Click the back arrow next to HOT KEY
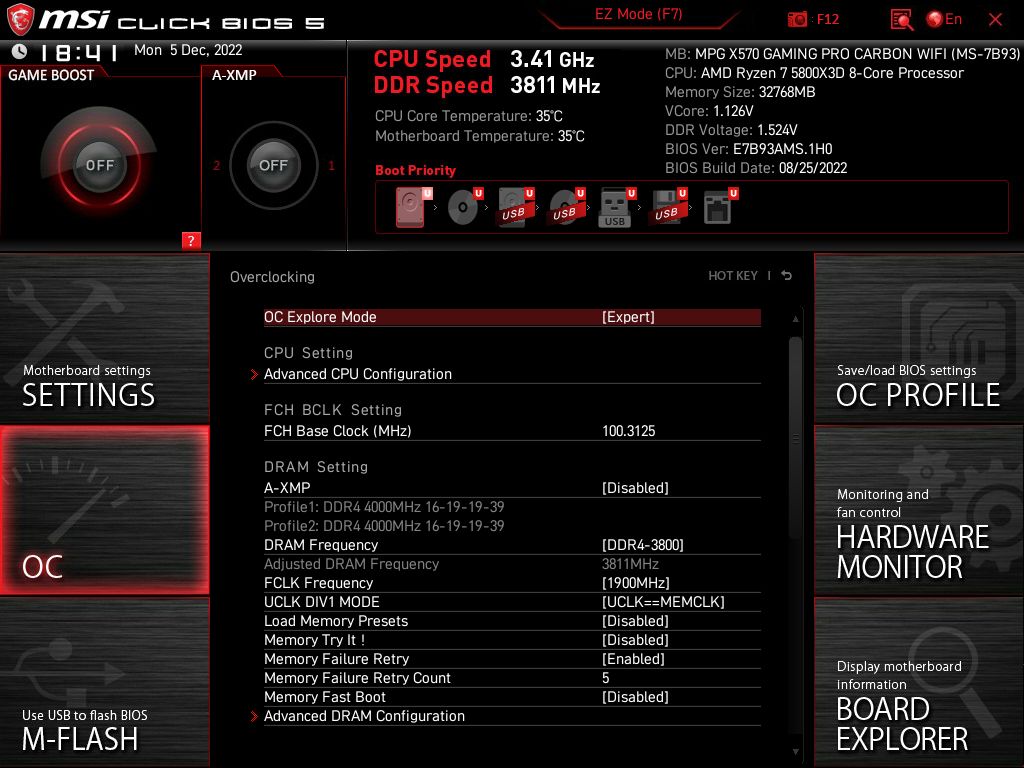Screen dimensions: 1024x768 787,276
